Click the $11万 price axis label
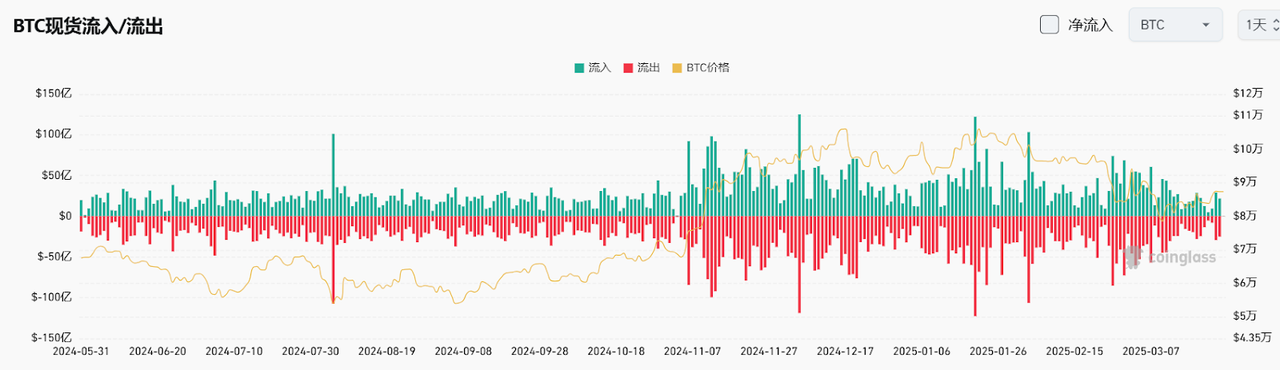The image size is (1280, 370). [x=1248, y=116]
